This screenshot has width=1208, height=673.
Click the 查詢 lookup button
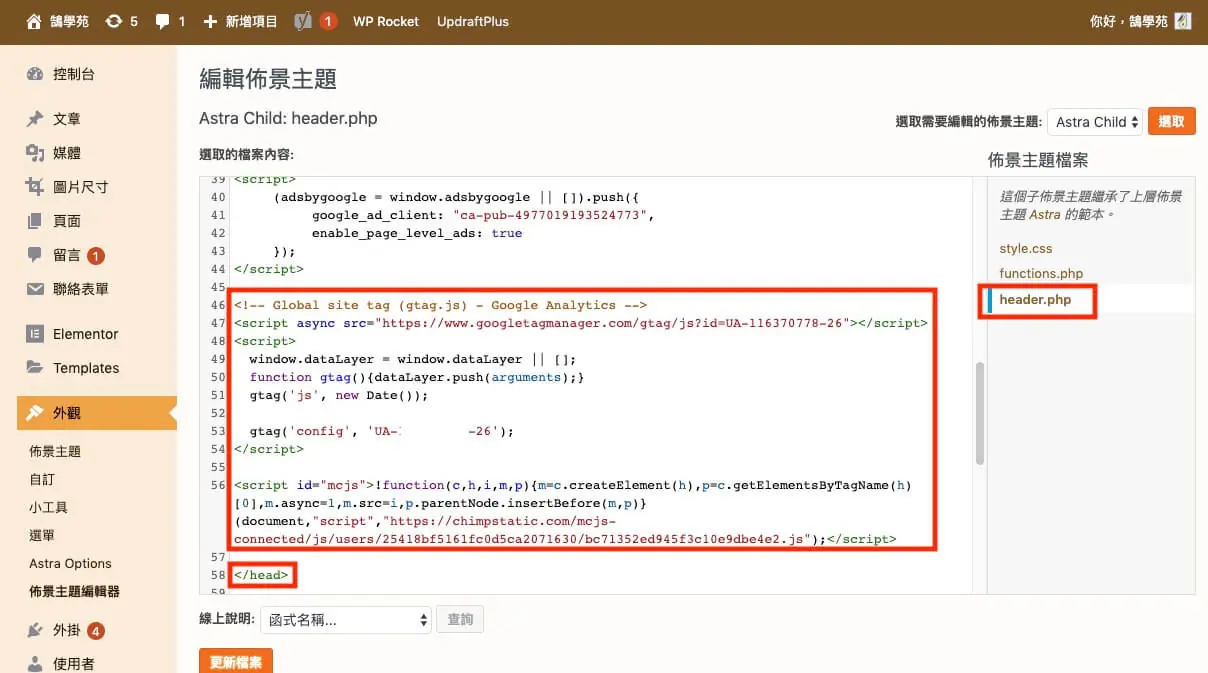(460, 620)
